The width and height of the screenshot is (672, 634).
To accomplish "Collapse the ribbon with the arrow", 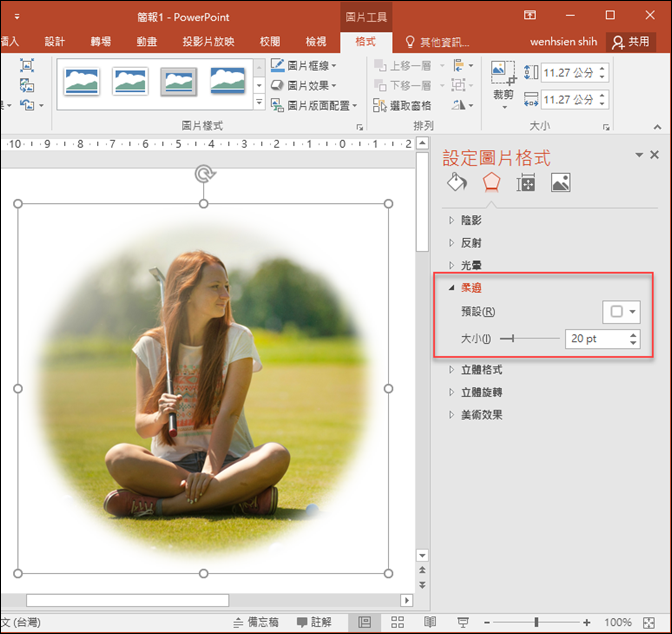I will (657, 127).
